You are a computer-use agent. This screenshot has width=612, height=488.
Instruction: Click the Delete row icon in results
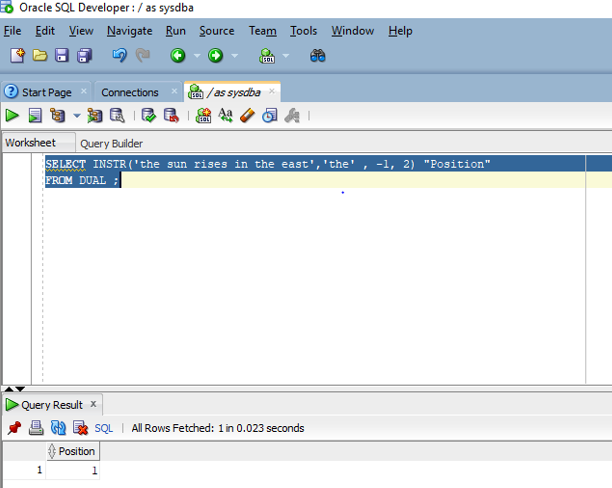click(x=80, y=428)
